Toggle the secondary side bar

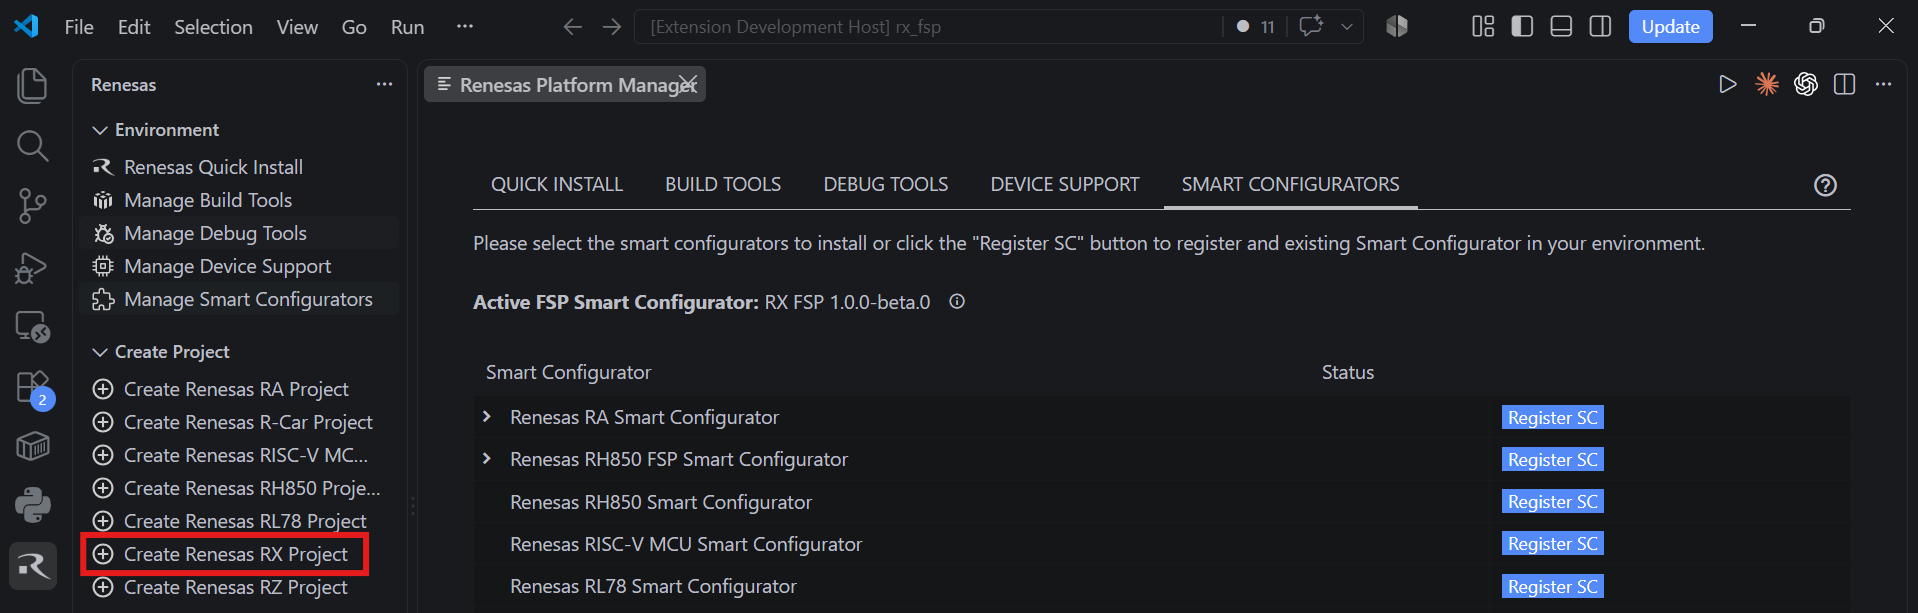pos(1600,27)
